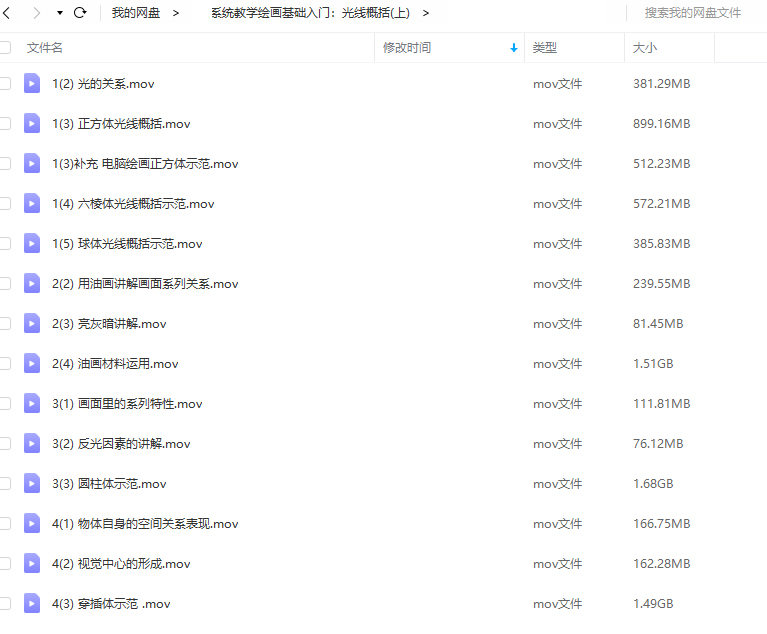The image size is (767, 634).
Task: Go to 我的网盘 breadcrumb
Action: [x=135, y=13]
